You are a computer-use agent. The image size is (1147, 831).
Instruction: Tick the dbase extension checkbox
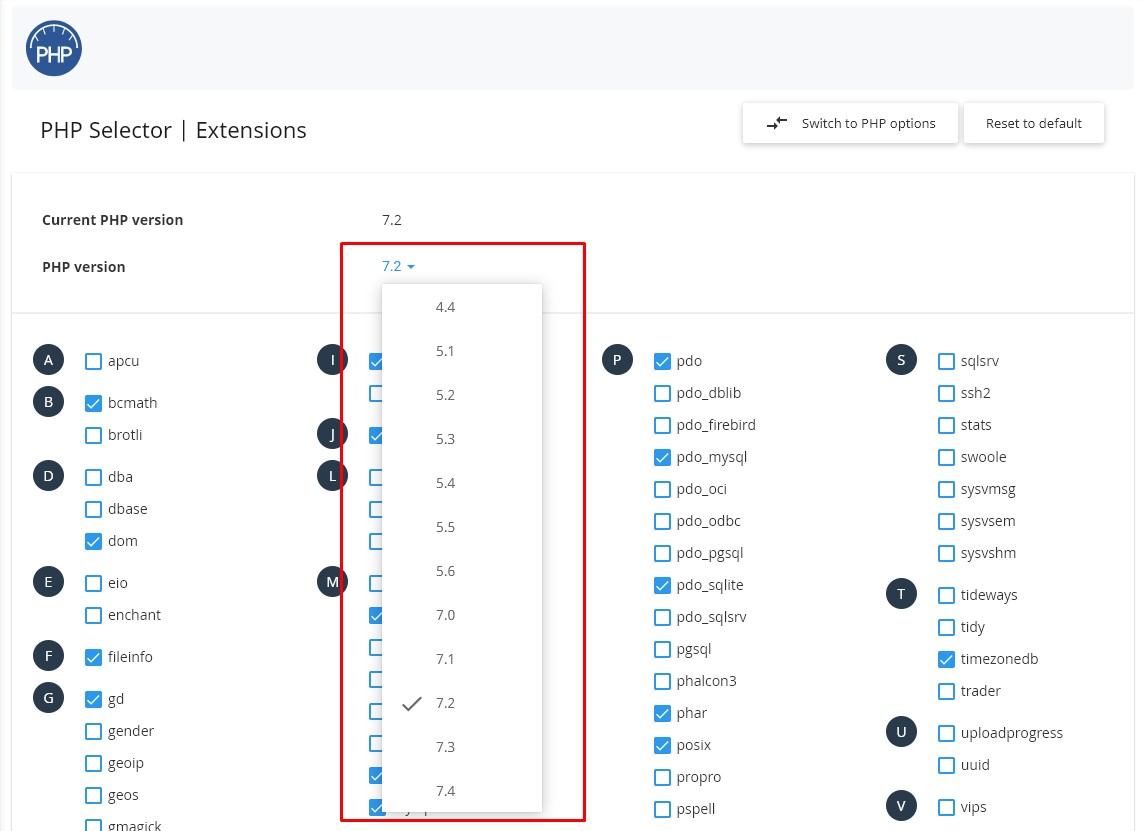coord(93,509)
